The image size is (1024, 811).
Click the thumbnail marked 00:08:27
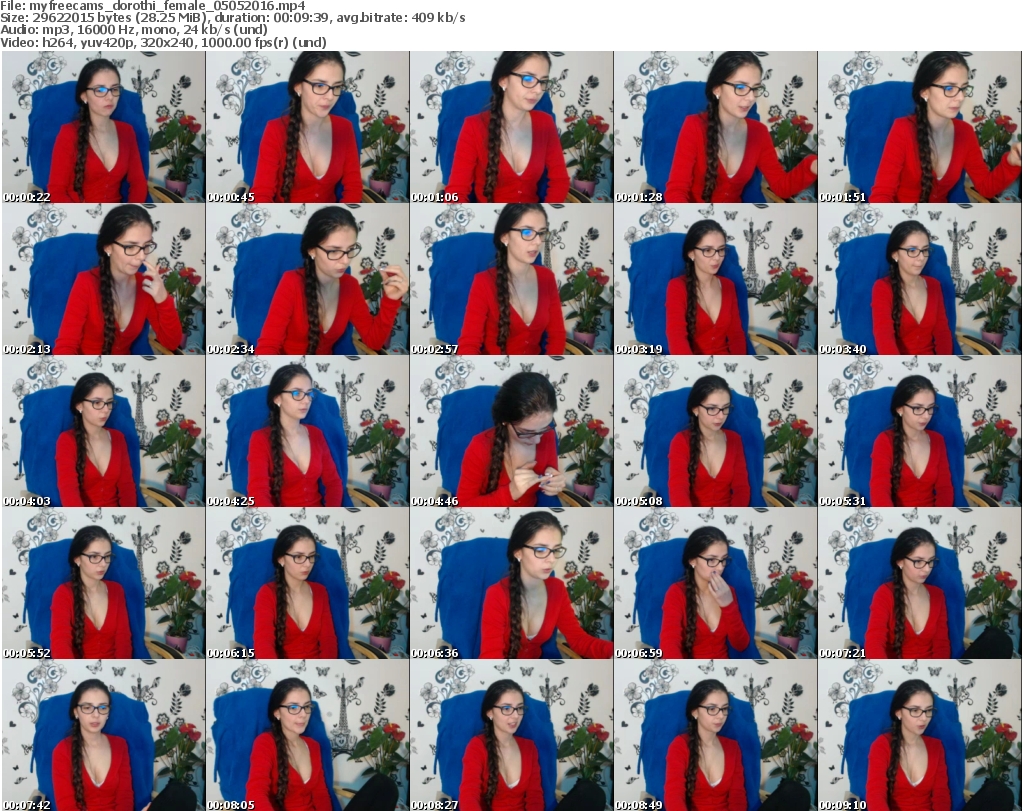(x=511, y=735)
